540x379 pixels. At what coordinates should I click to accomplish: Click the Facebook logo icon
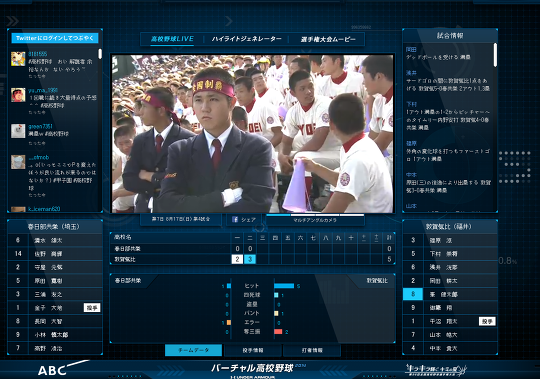coord(235,220)
